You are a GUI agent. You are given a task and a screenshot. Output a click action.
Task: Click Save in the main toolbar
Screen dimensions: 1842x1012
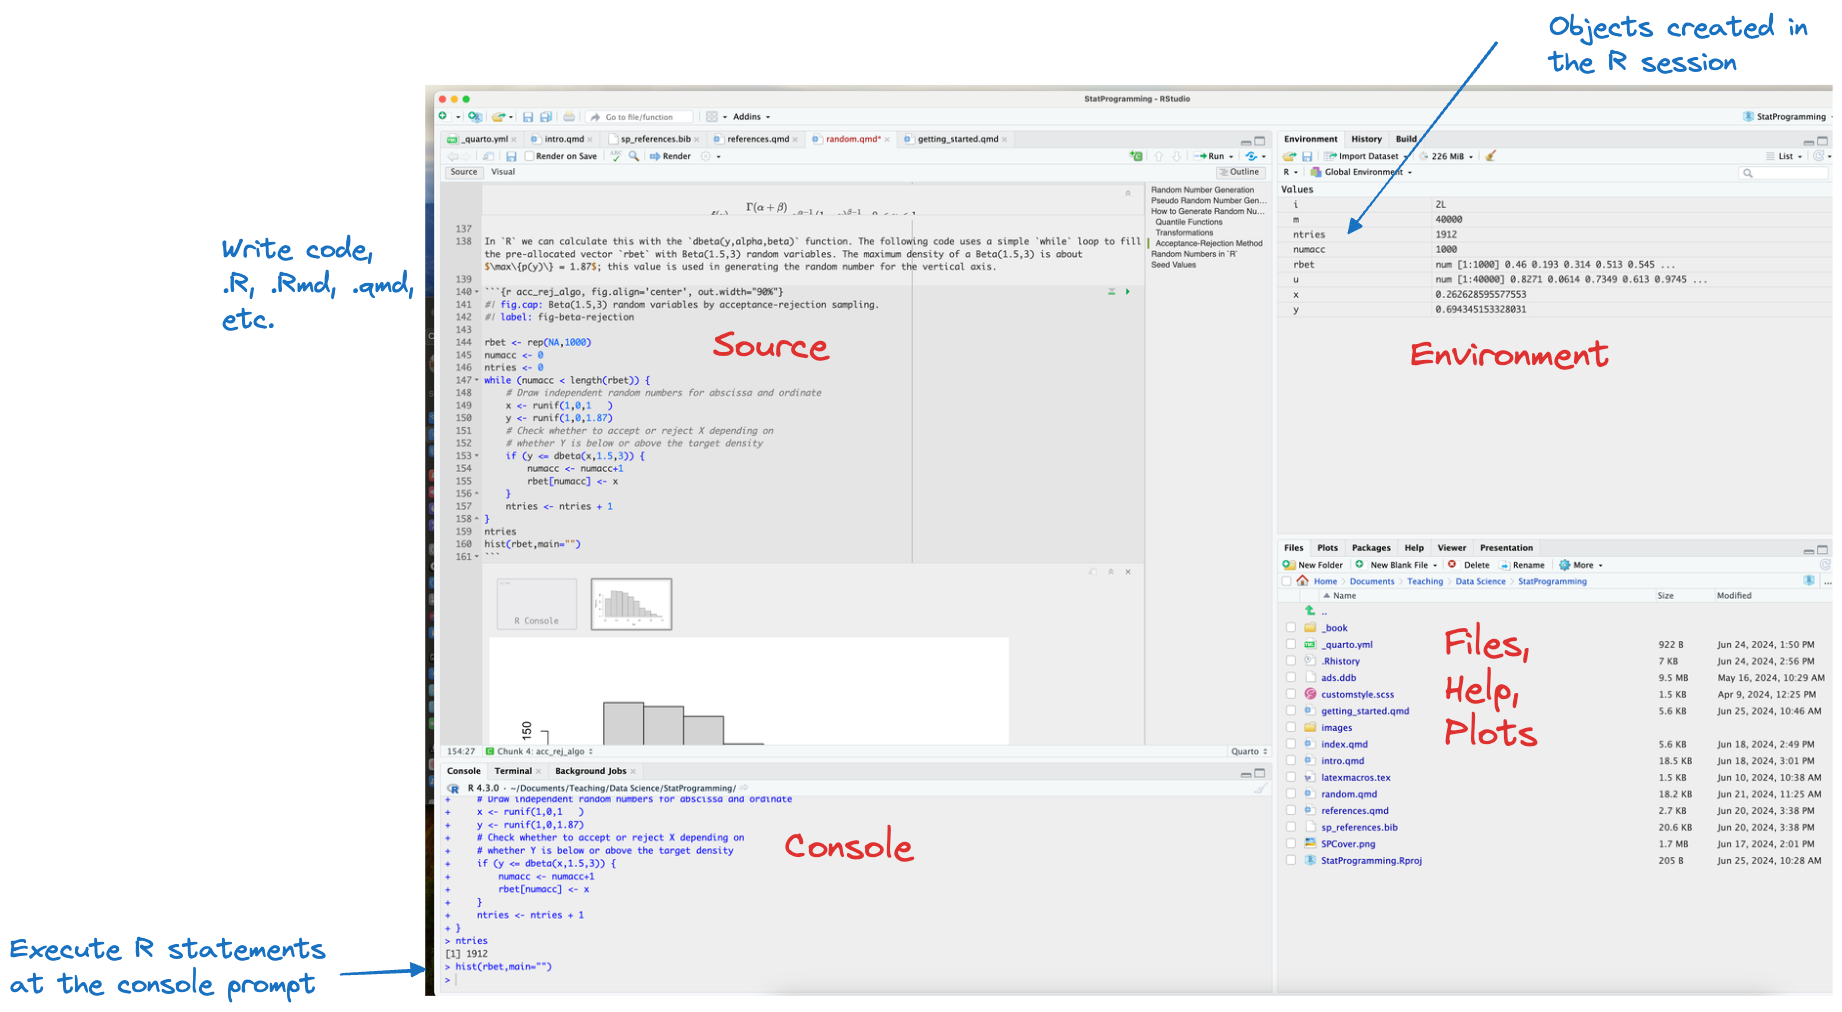click(x=528, y=117)
